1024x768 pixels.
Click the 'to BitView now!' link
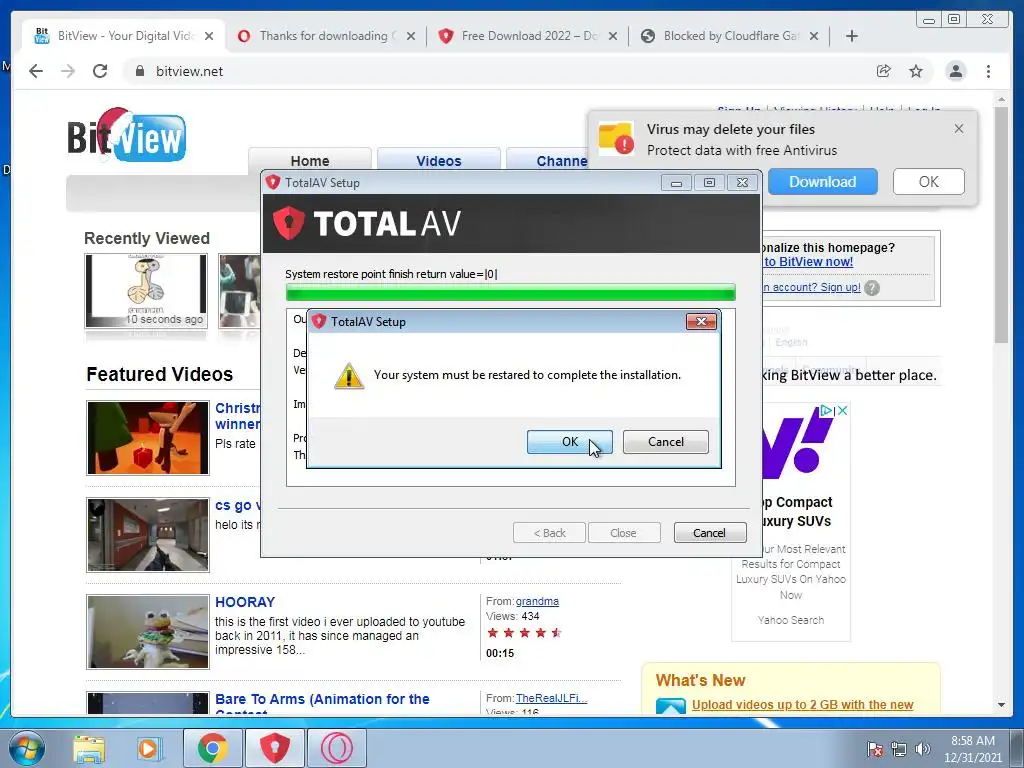pyautogui.click(x=808, y=262)
